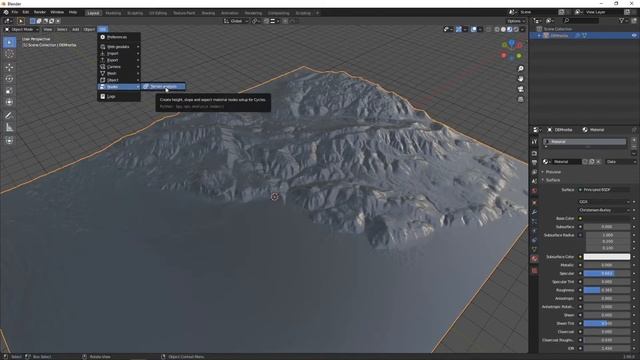Image resolution: width=640 pixels, height=360 pixels.
Task: Open the Render menu
Action: coord(40,13)
